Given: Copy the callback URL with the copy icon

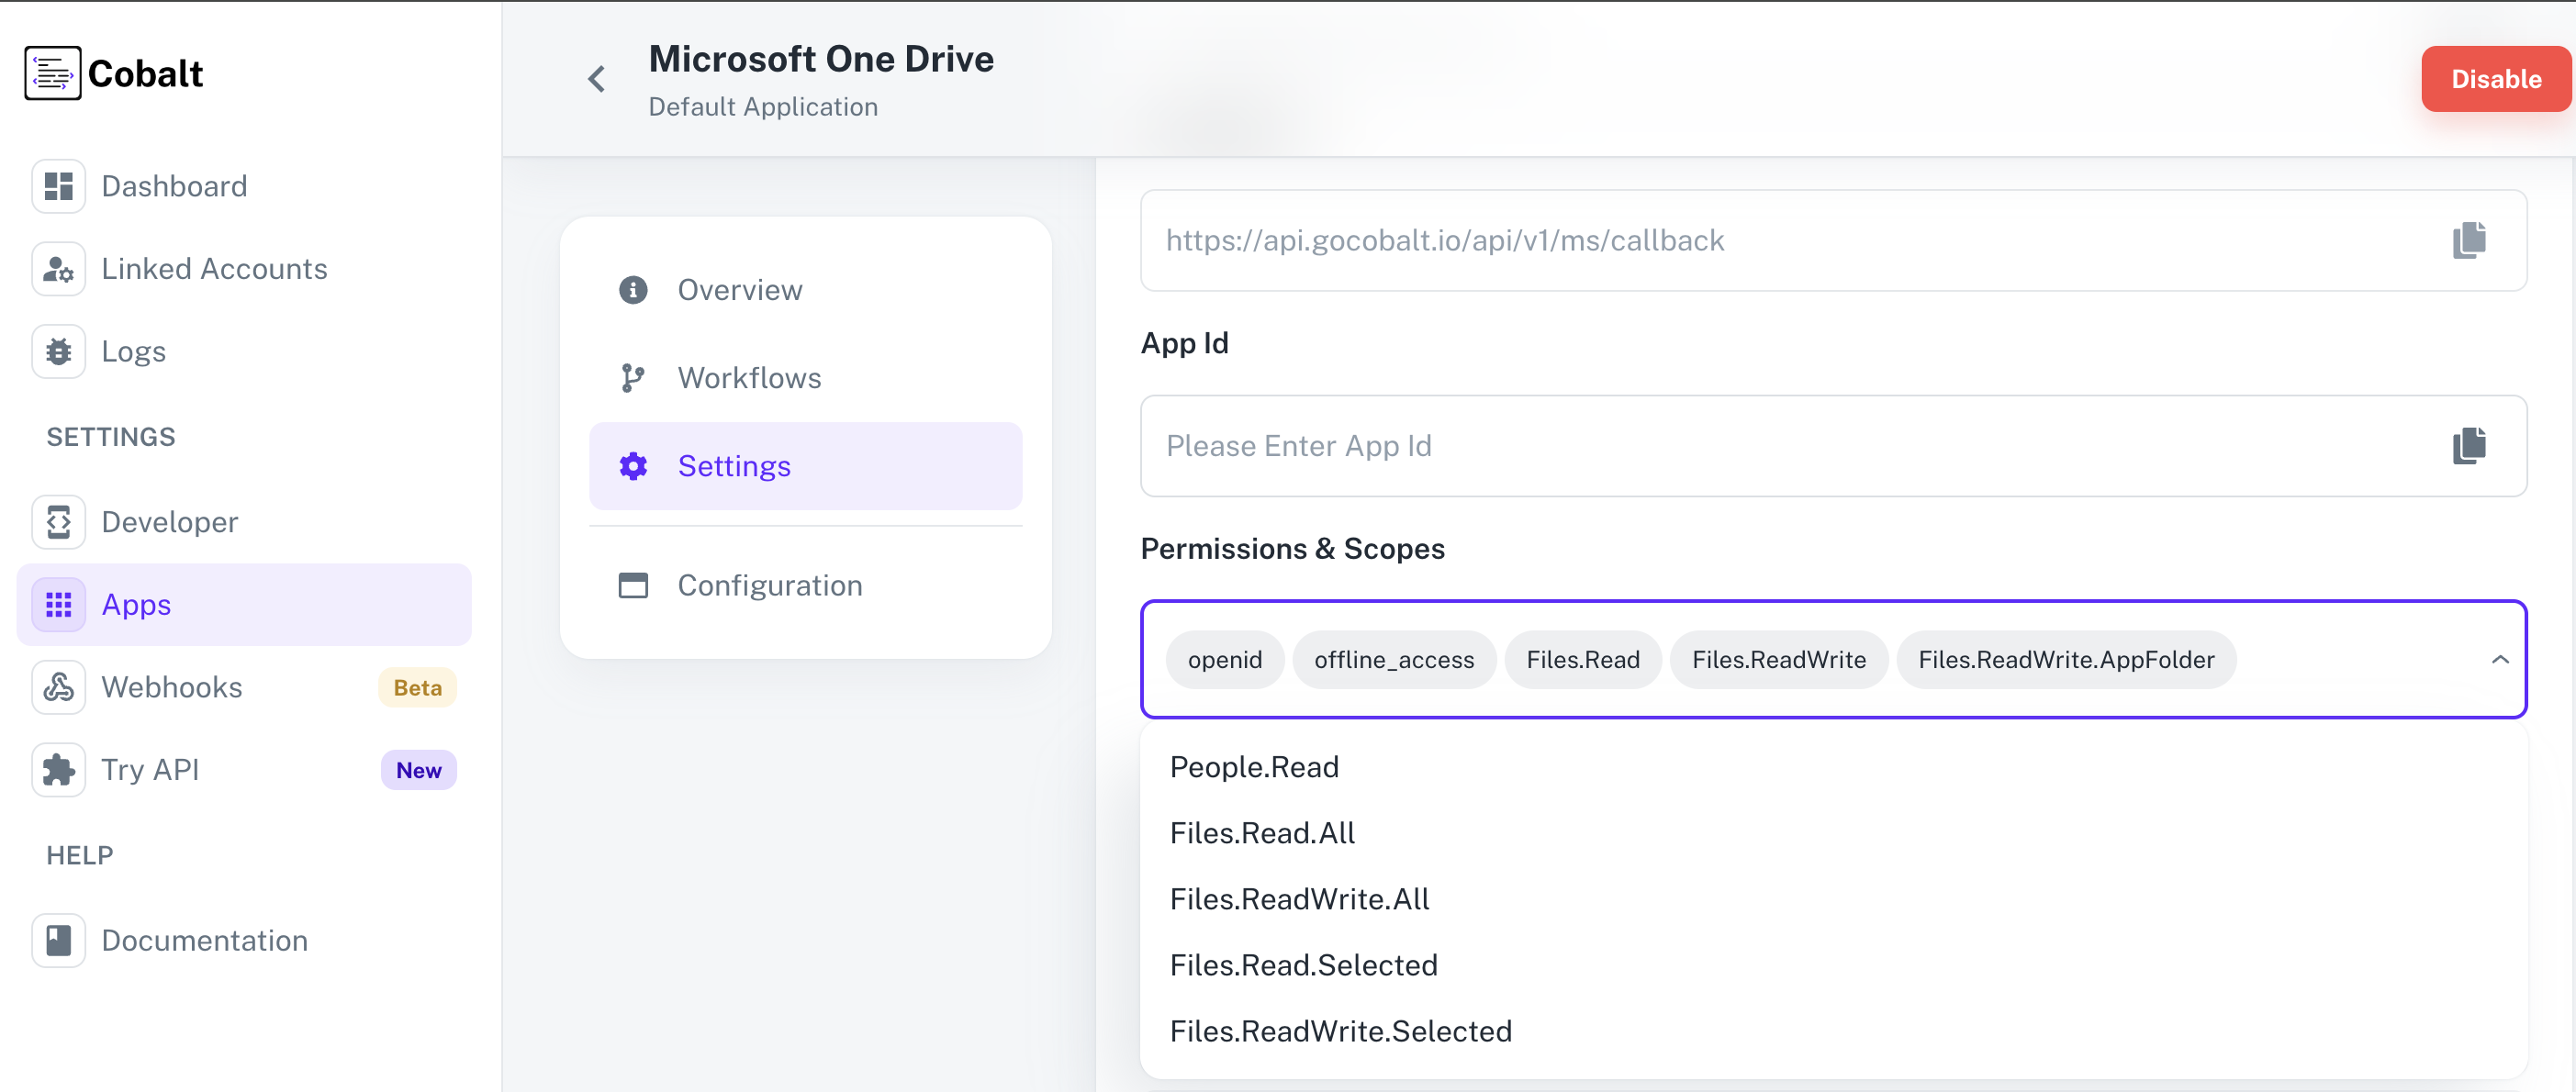Looking at the screenshot, I should pyautogui.click(x=2468, y=240).
